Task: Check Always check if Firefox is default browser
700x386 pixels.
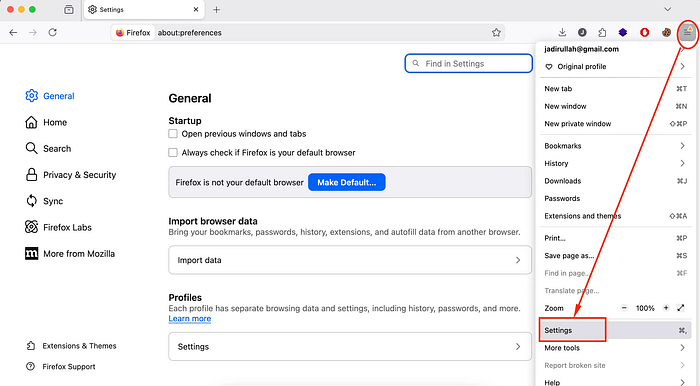Action: click(173, 153)
